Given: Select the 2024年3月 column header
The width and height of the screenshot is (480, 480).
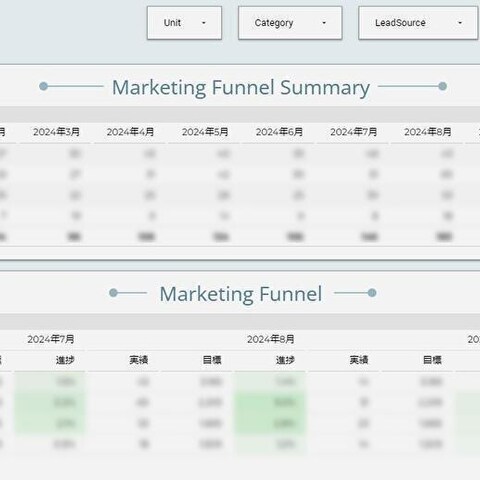Looking at the screenshot, I should click(56, 132).
